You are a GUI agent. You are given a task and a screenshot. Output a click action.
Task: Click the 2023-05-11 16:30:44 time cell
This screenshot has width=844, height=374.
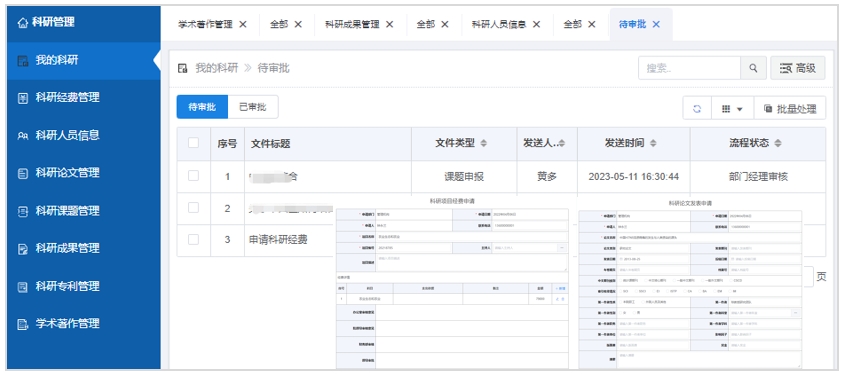tap(634, 177)
